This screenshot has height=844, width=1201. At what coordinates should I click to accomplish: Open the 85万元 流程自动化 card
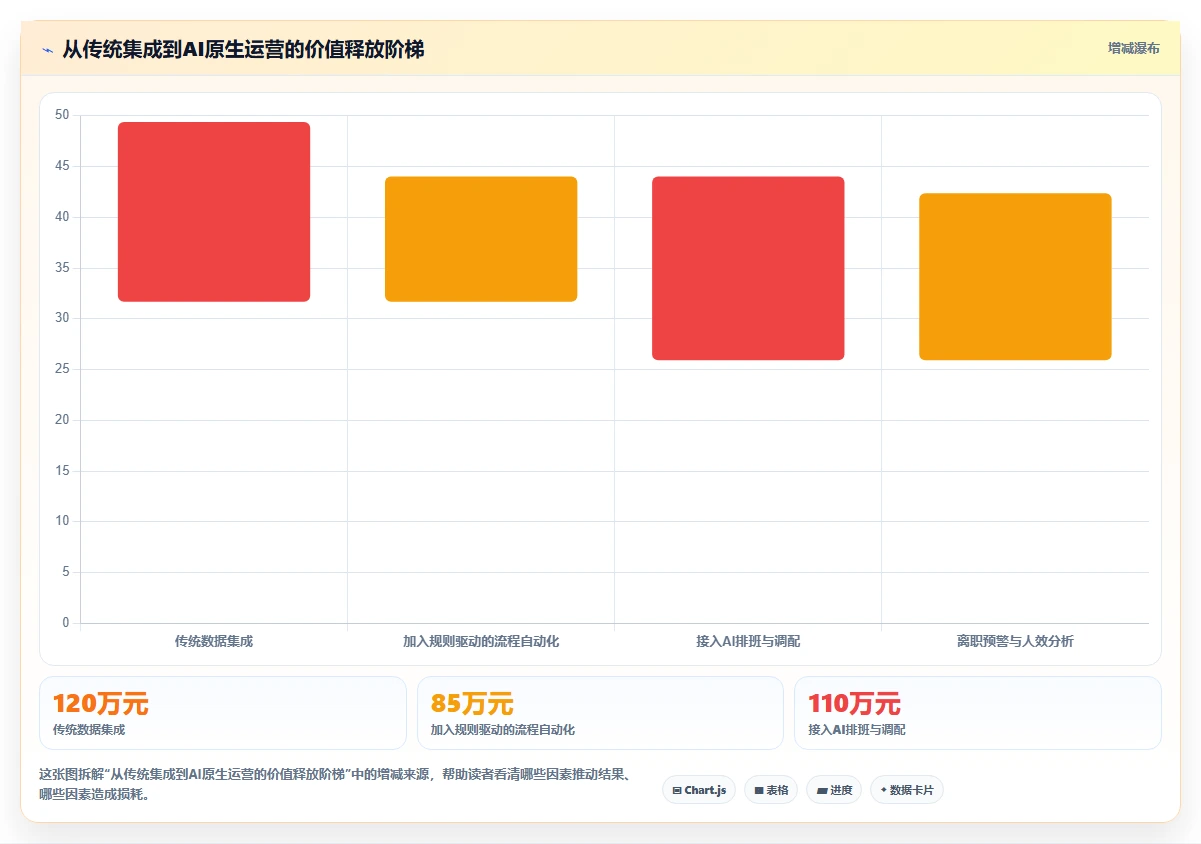[600, 713]
